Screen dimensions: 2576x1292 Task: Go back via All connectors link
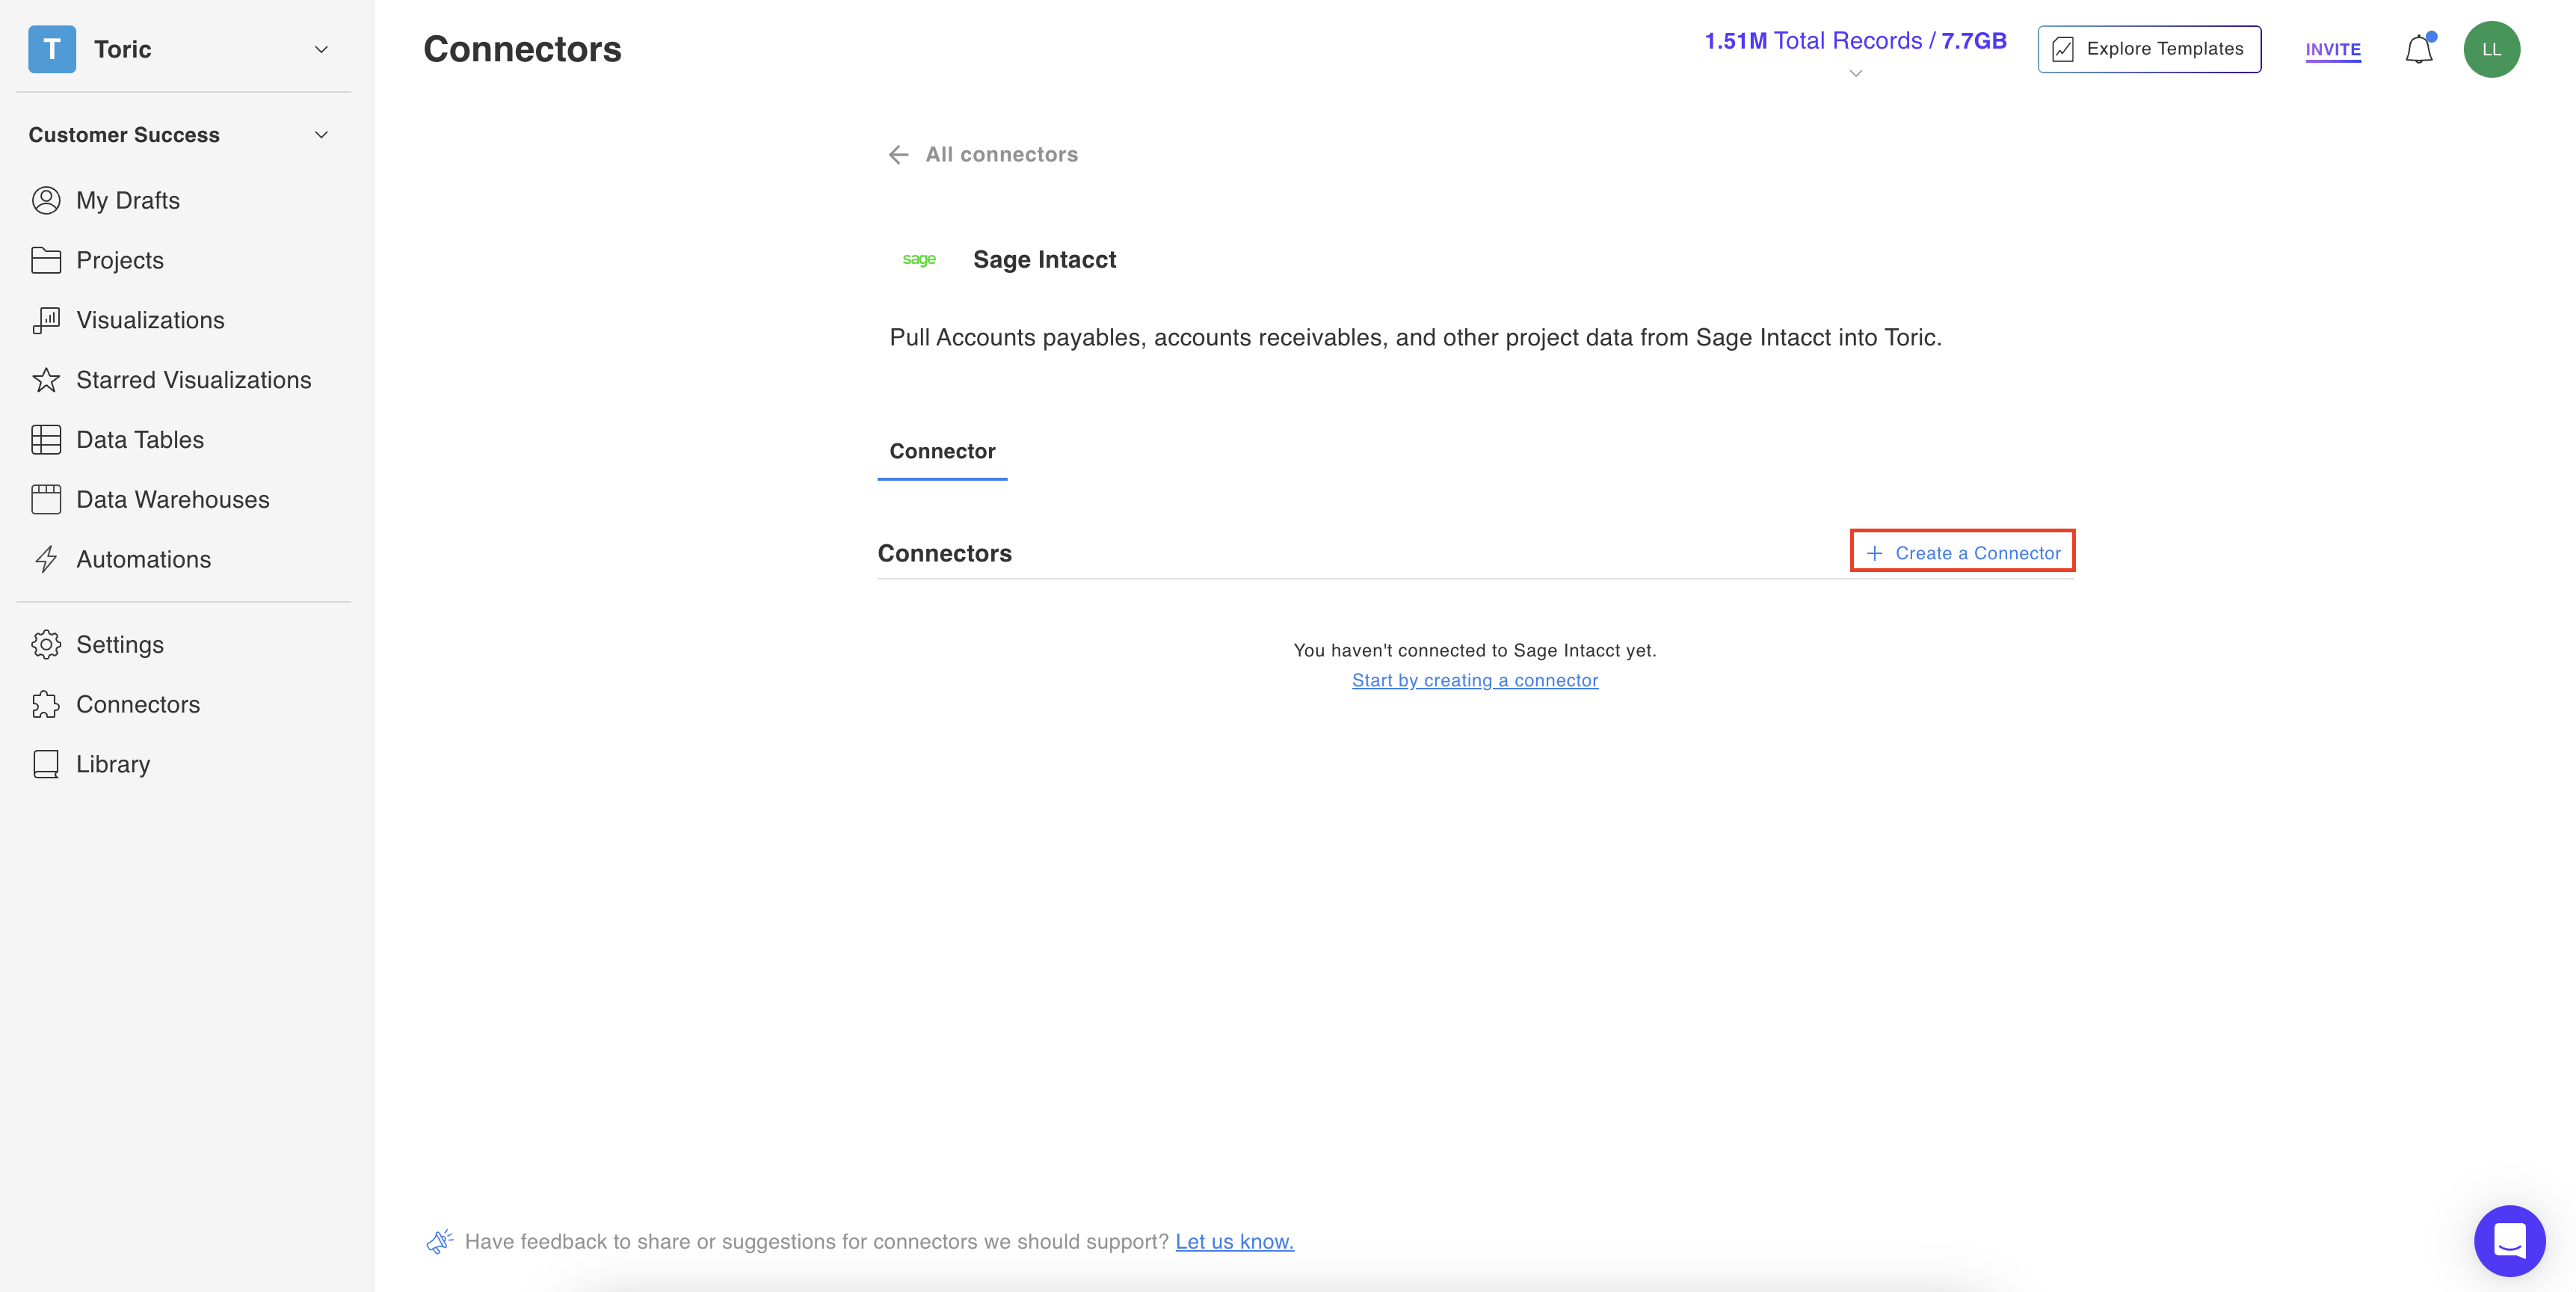[x=1001, y=154]
